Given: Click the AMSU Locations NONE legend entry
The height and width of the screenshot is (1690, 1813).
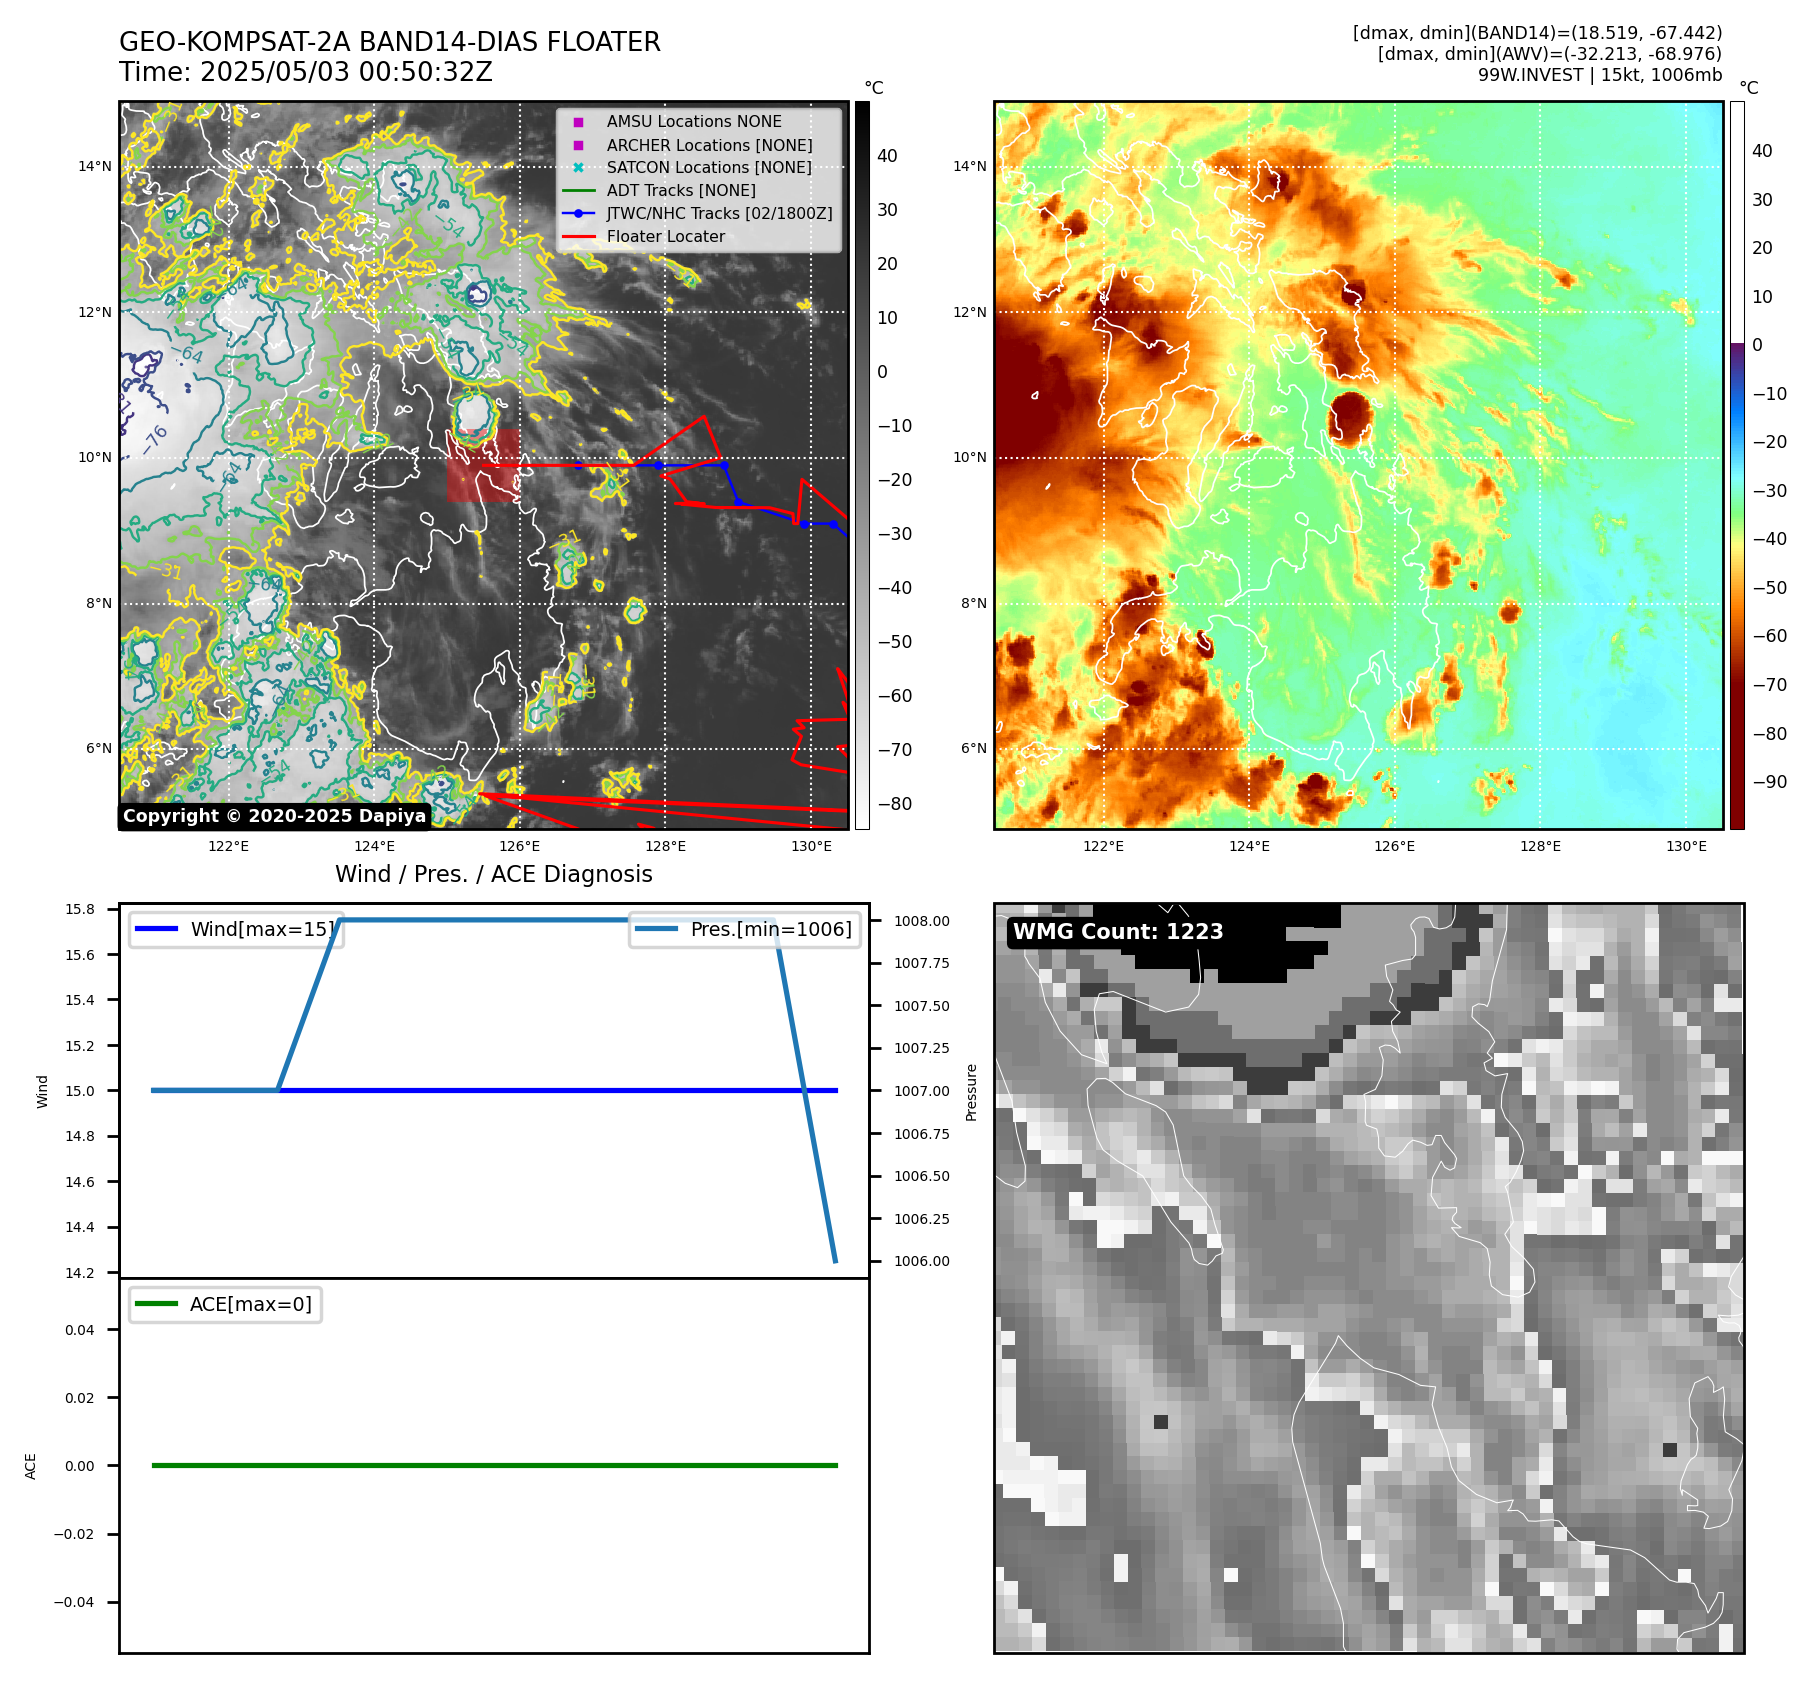Looking at the screenshot, I should click(x=694, y=121).
